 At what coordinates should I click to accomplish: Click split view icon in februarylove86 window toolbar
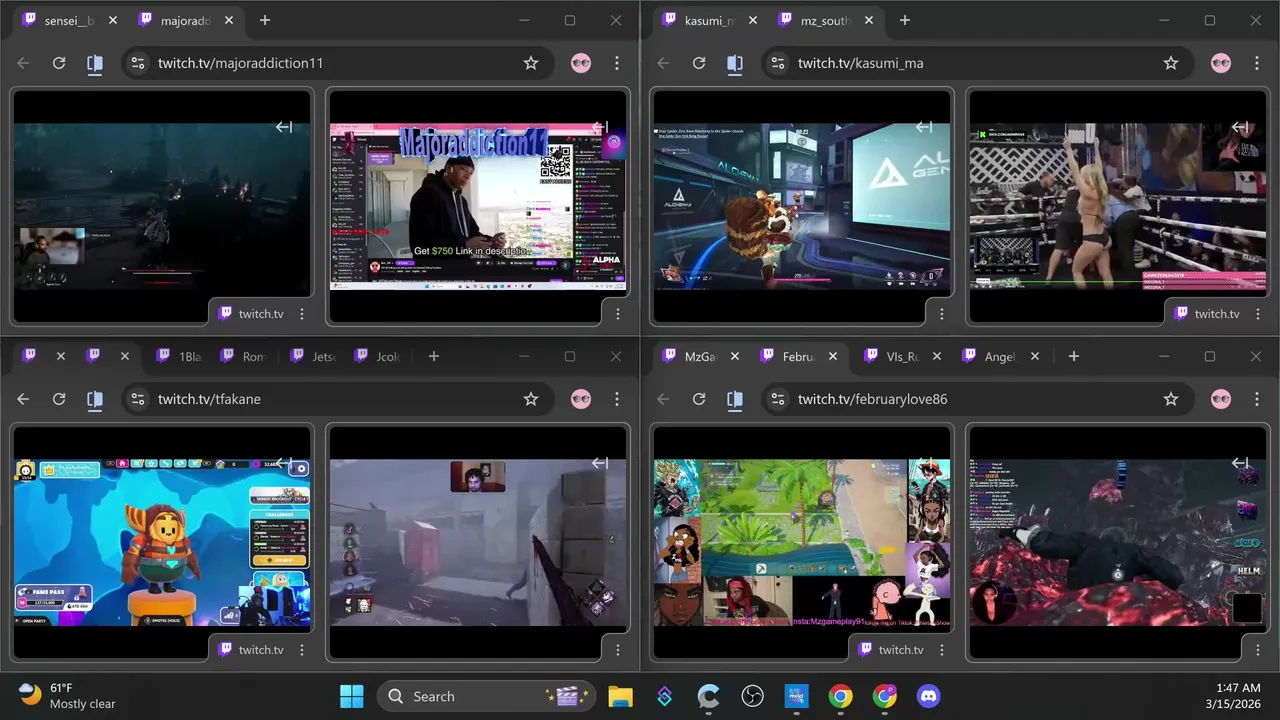[735, 399]
